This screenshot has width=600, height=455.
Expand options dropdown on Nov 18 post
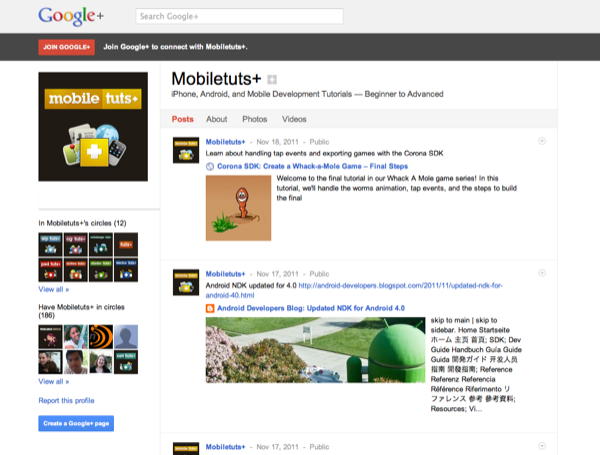[x=542, y=141]
